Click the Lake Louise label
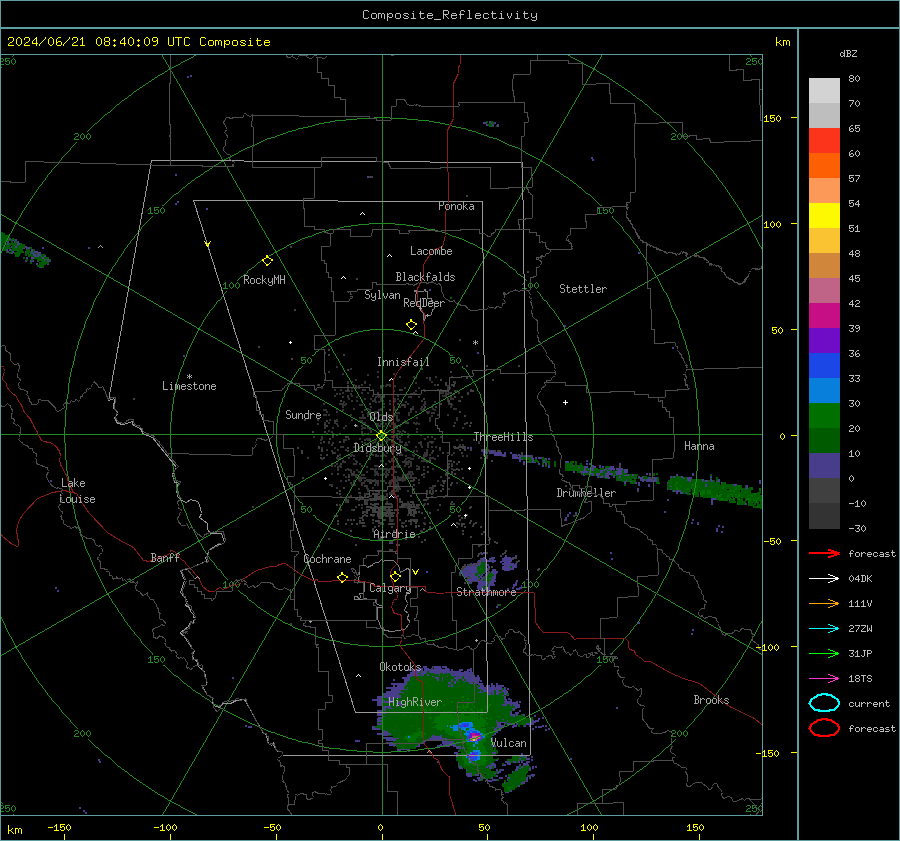The height and width of the screenshot is (841, 900). point(77,491)
